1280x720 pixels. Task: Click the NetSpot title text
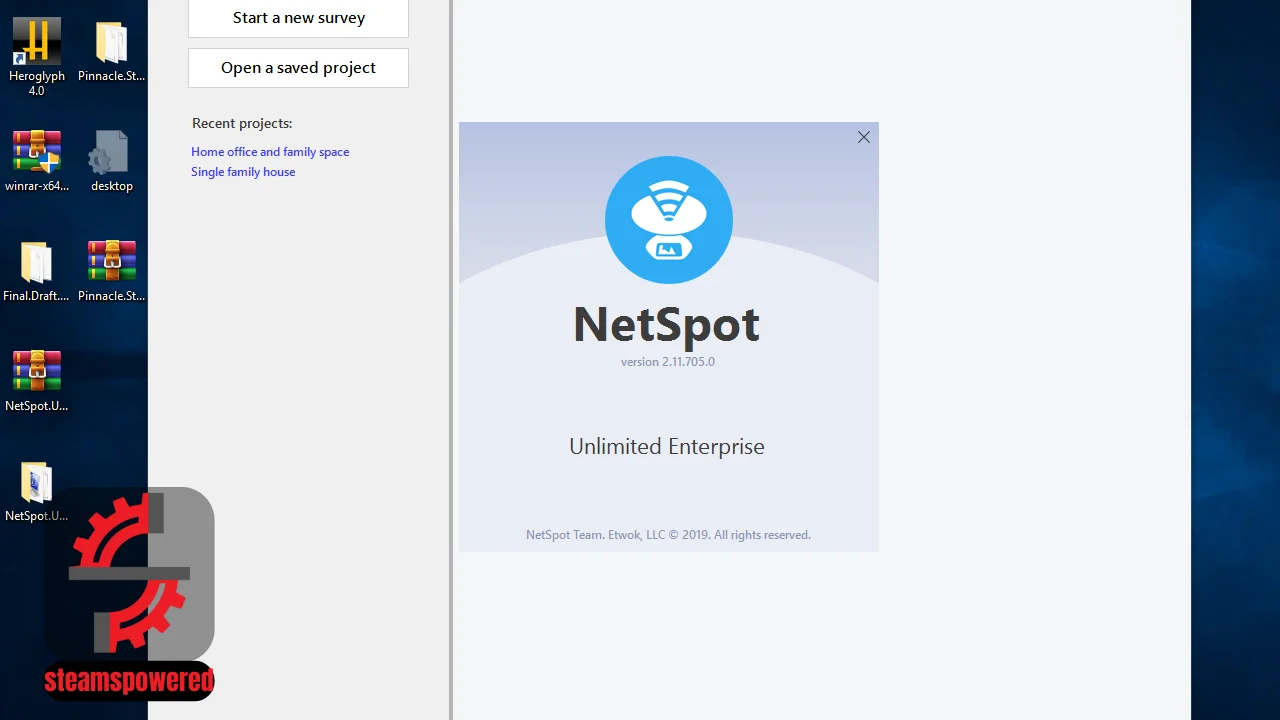[x=667, y=324]
